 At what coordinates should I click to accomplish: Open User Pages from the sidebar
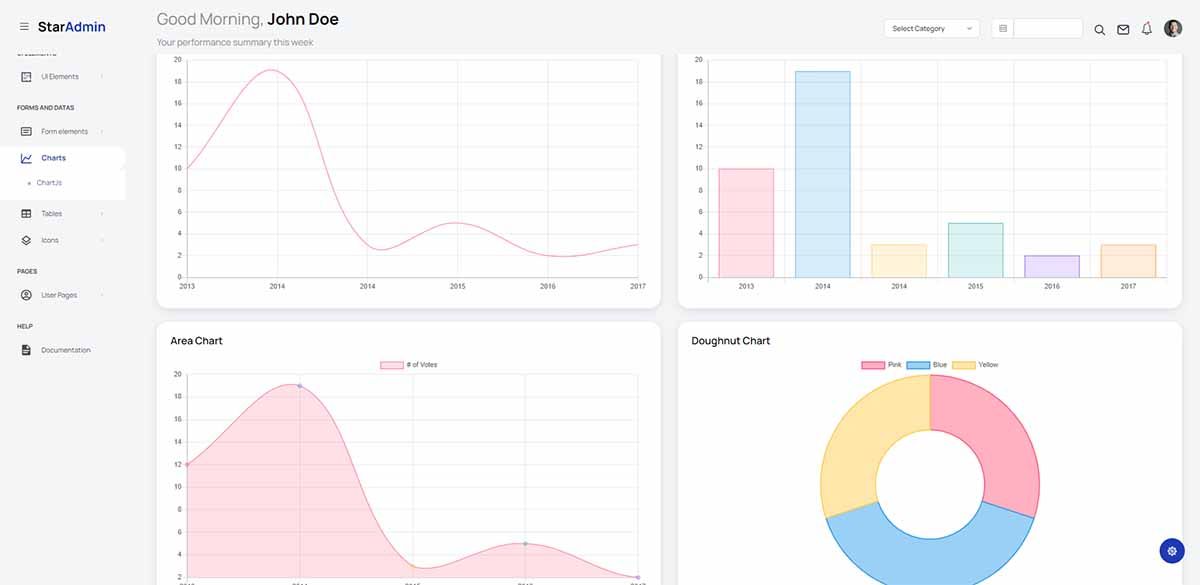25,294
